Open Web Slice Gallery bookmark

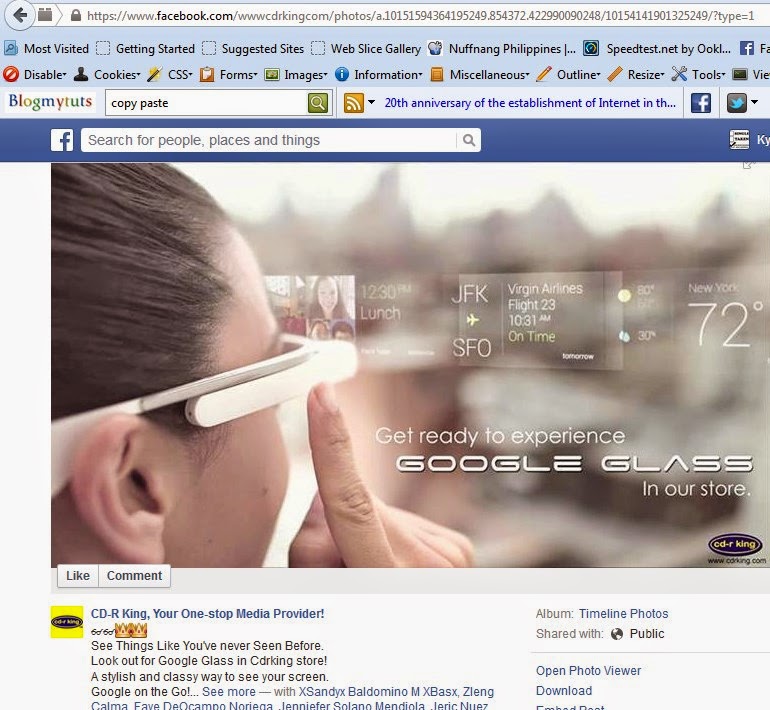(x=366, y=49)
